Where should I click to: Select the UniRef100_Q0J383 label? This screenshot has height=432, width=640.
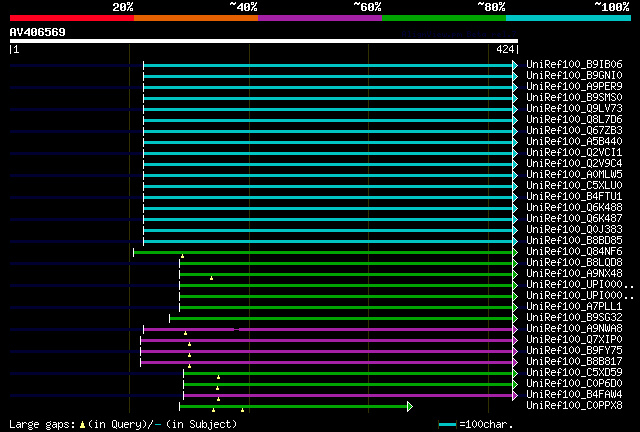click(574, 229)
